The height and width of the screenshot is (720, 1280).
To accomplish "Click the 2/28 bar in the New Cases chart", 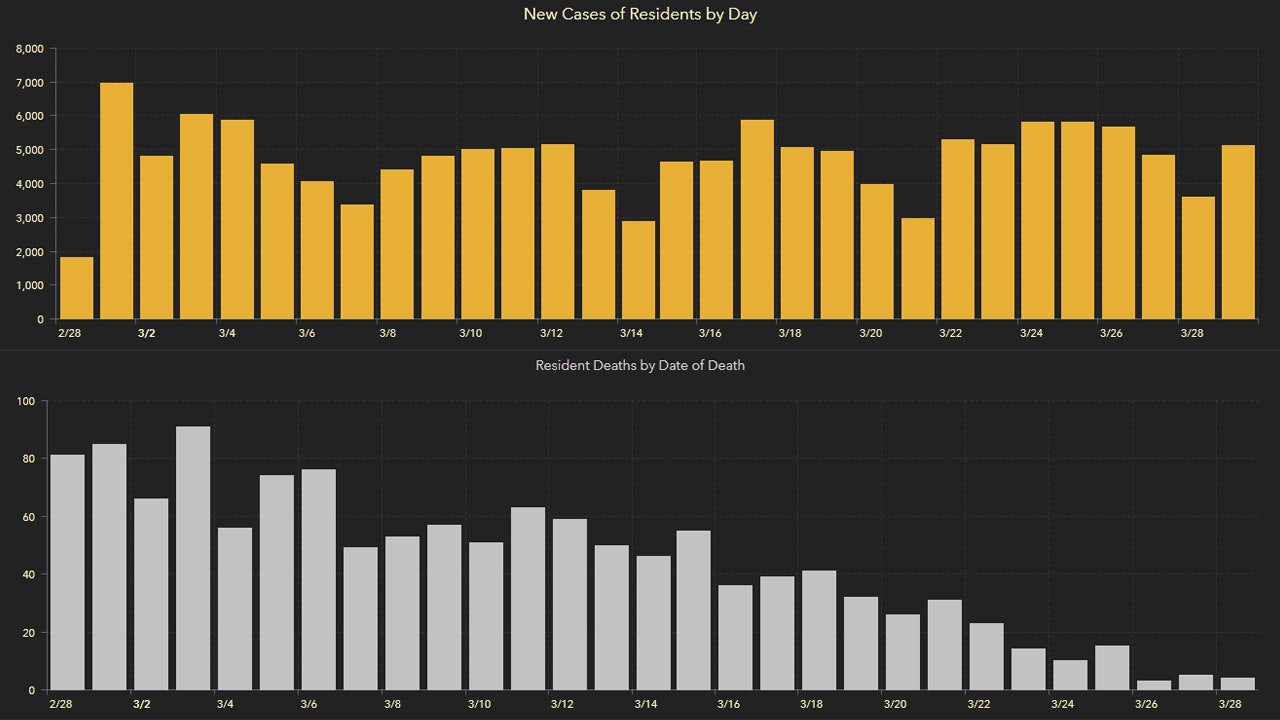I will pyautogui.click(x=77, y=288).
